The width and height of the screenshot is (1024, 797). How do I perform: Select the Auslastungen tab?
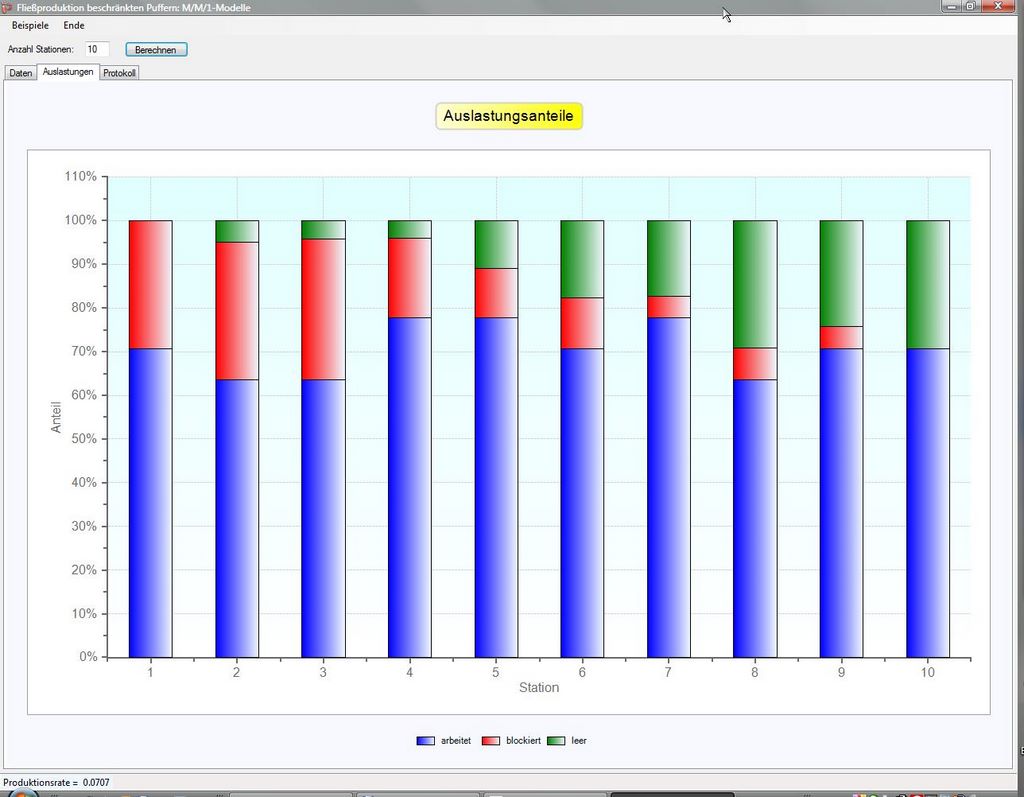(x=68, y=72)
